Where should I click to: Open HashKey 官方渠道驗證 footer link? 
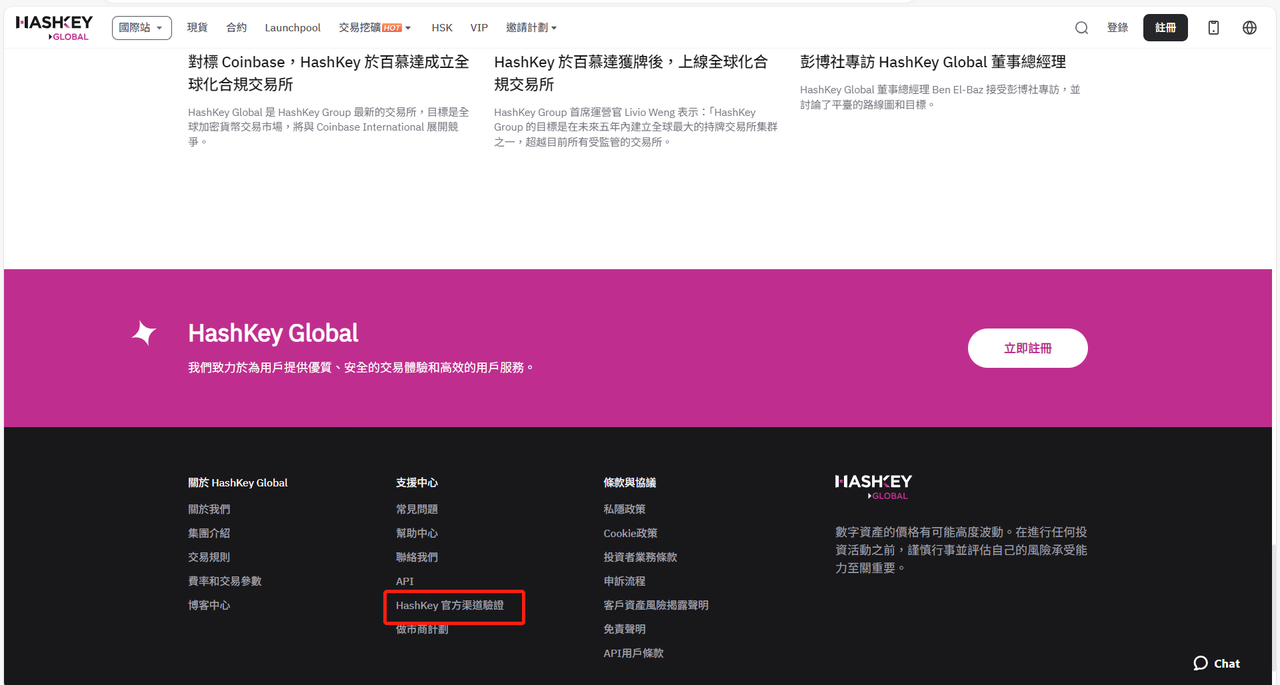pyautogui.click(x=449, y=605)
